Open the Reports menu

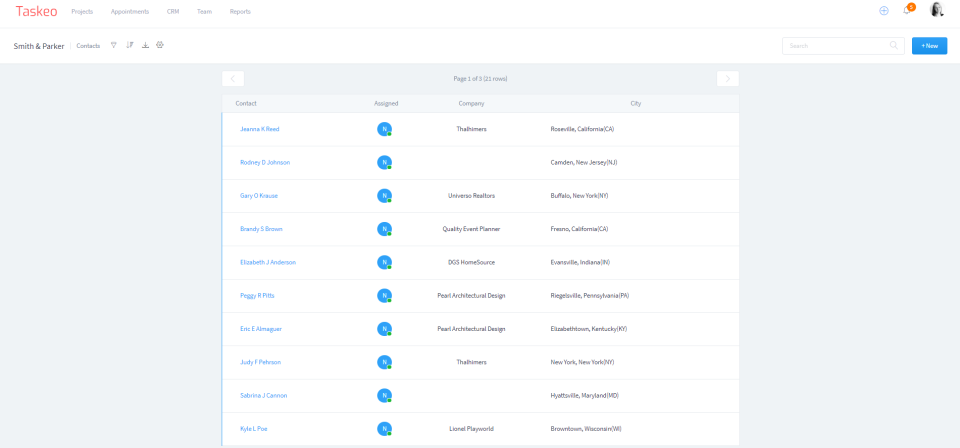[240, 12]
